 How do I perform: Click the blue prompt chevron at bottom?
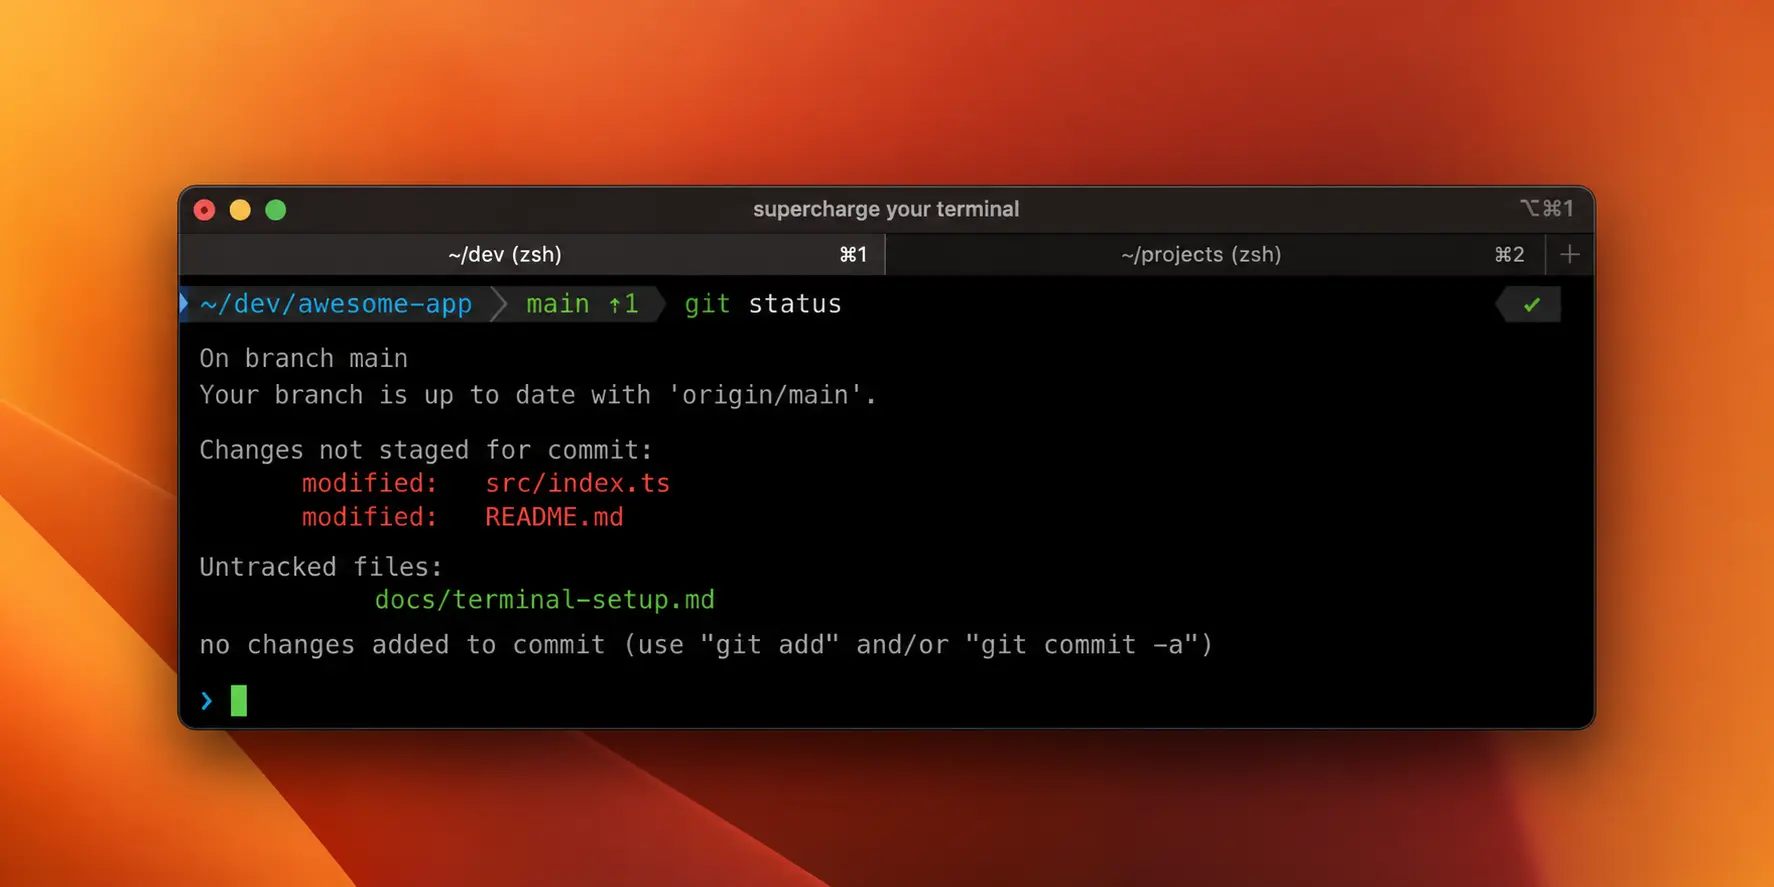pyautogui.click(x=206, y=701)
